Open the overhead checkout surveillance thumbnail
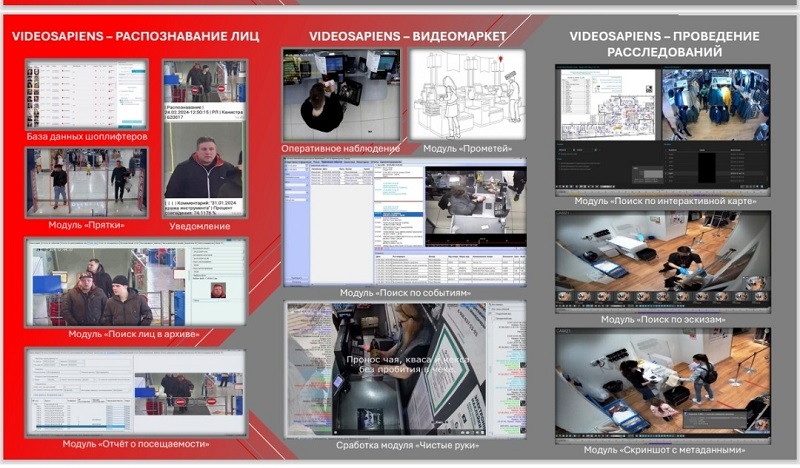800x468 pixels. click(341, 94)
